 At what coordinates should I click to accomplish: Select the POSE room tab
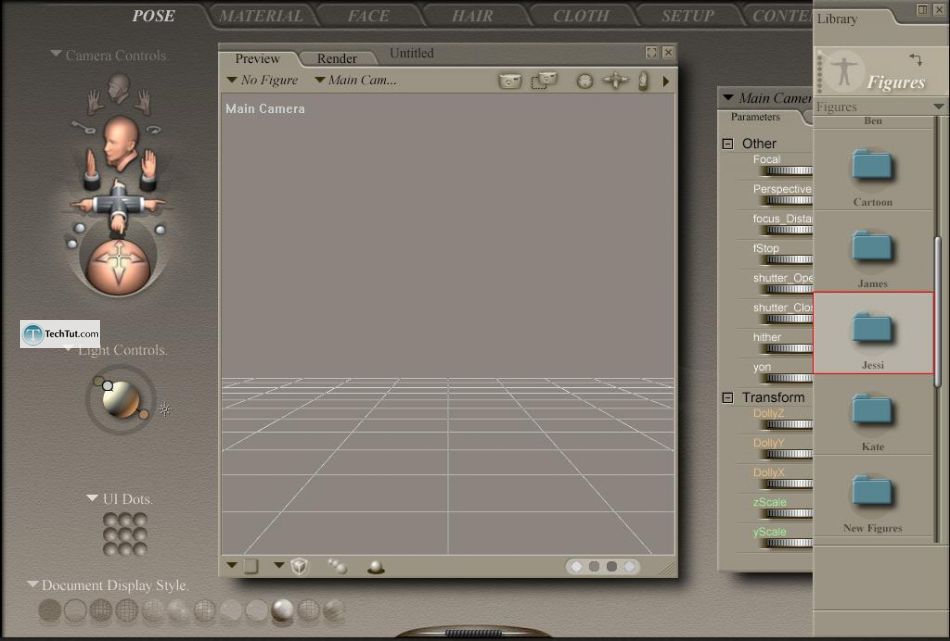(154, 16)
